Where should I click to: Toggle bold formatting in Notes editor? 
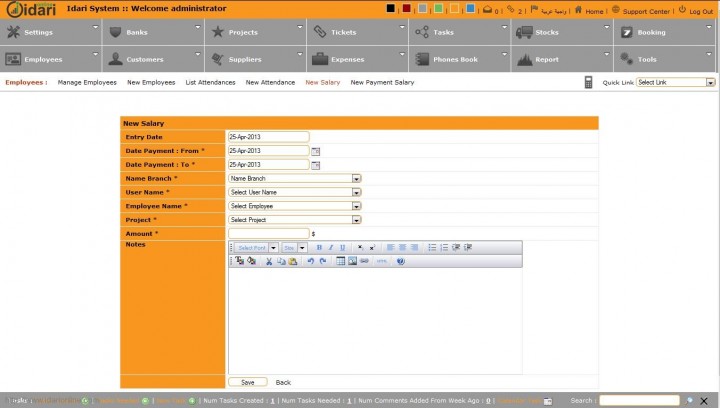(319, 247)
